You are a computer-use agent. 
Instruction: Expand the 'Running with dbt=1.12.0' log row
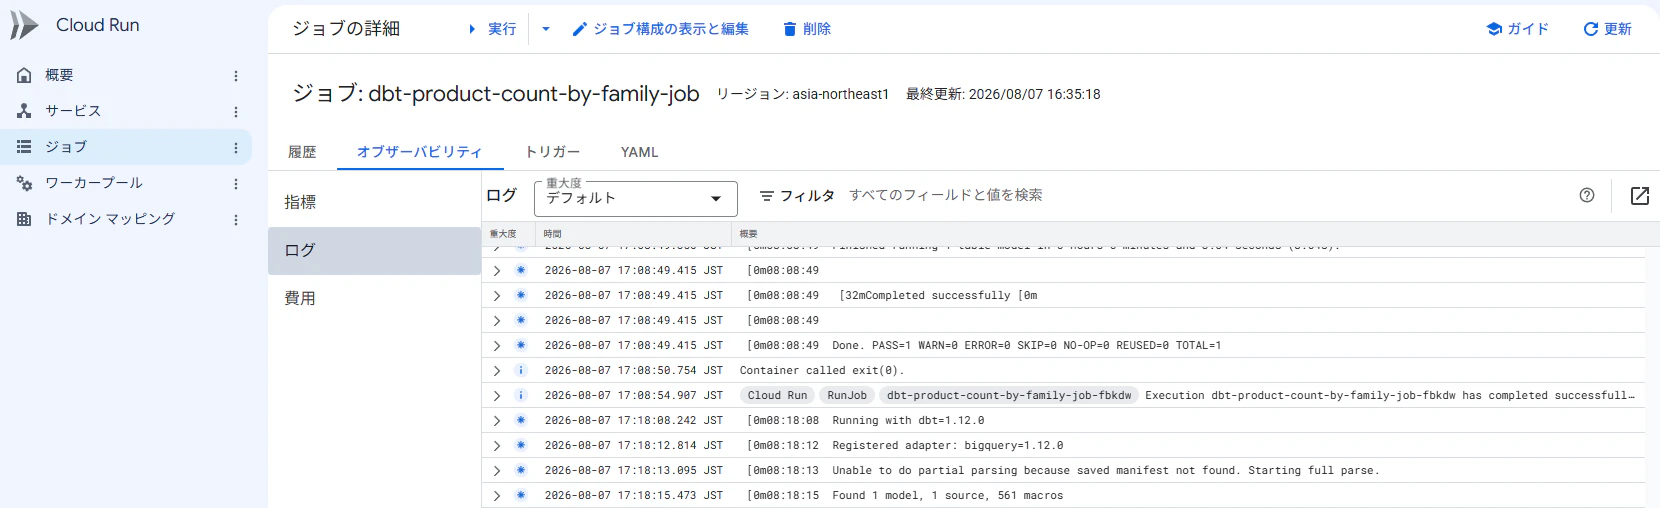497,421
